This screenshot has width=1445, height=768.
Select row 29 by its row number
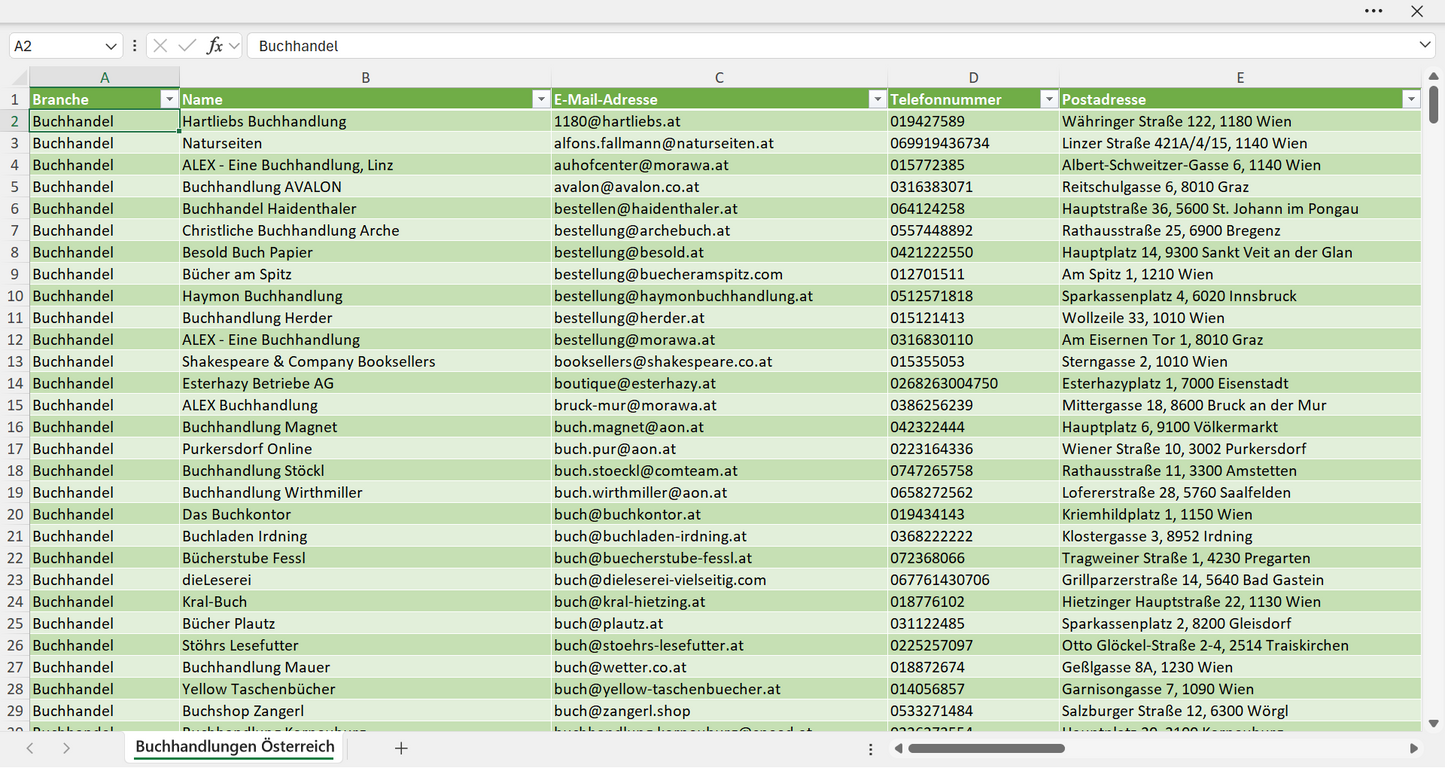pos(15,711)
